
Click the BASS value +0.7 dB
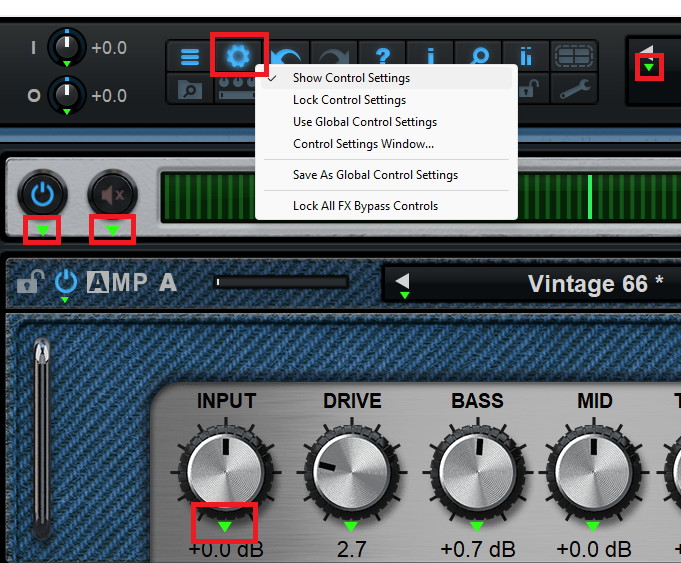click(478, 550)
